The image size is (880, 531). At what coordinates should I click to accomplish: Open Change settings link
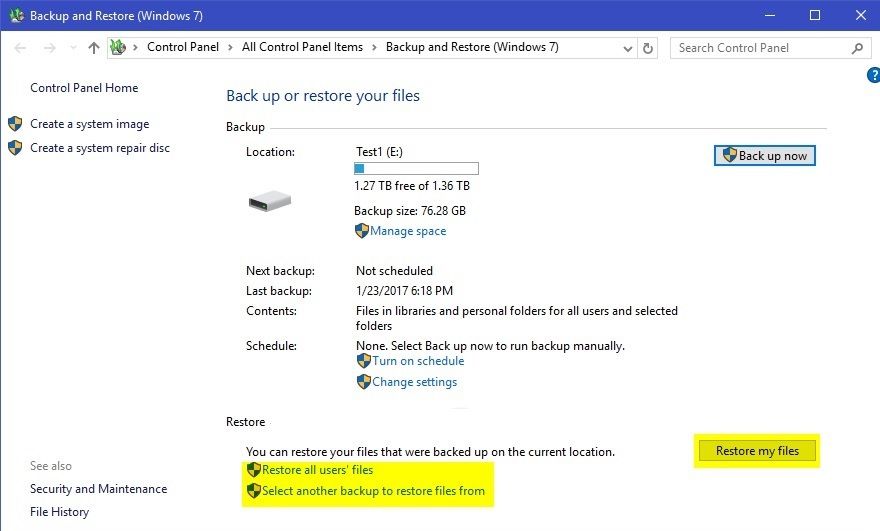point(415,382)
